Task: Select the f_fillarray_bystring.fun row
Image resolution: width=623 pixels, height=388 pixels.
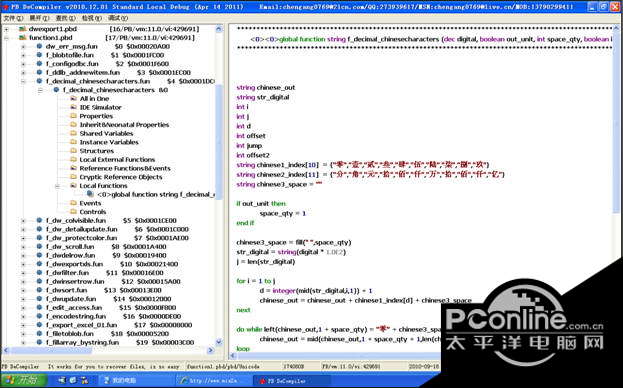Action: 120,342
